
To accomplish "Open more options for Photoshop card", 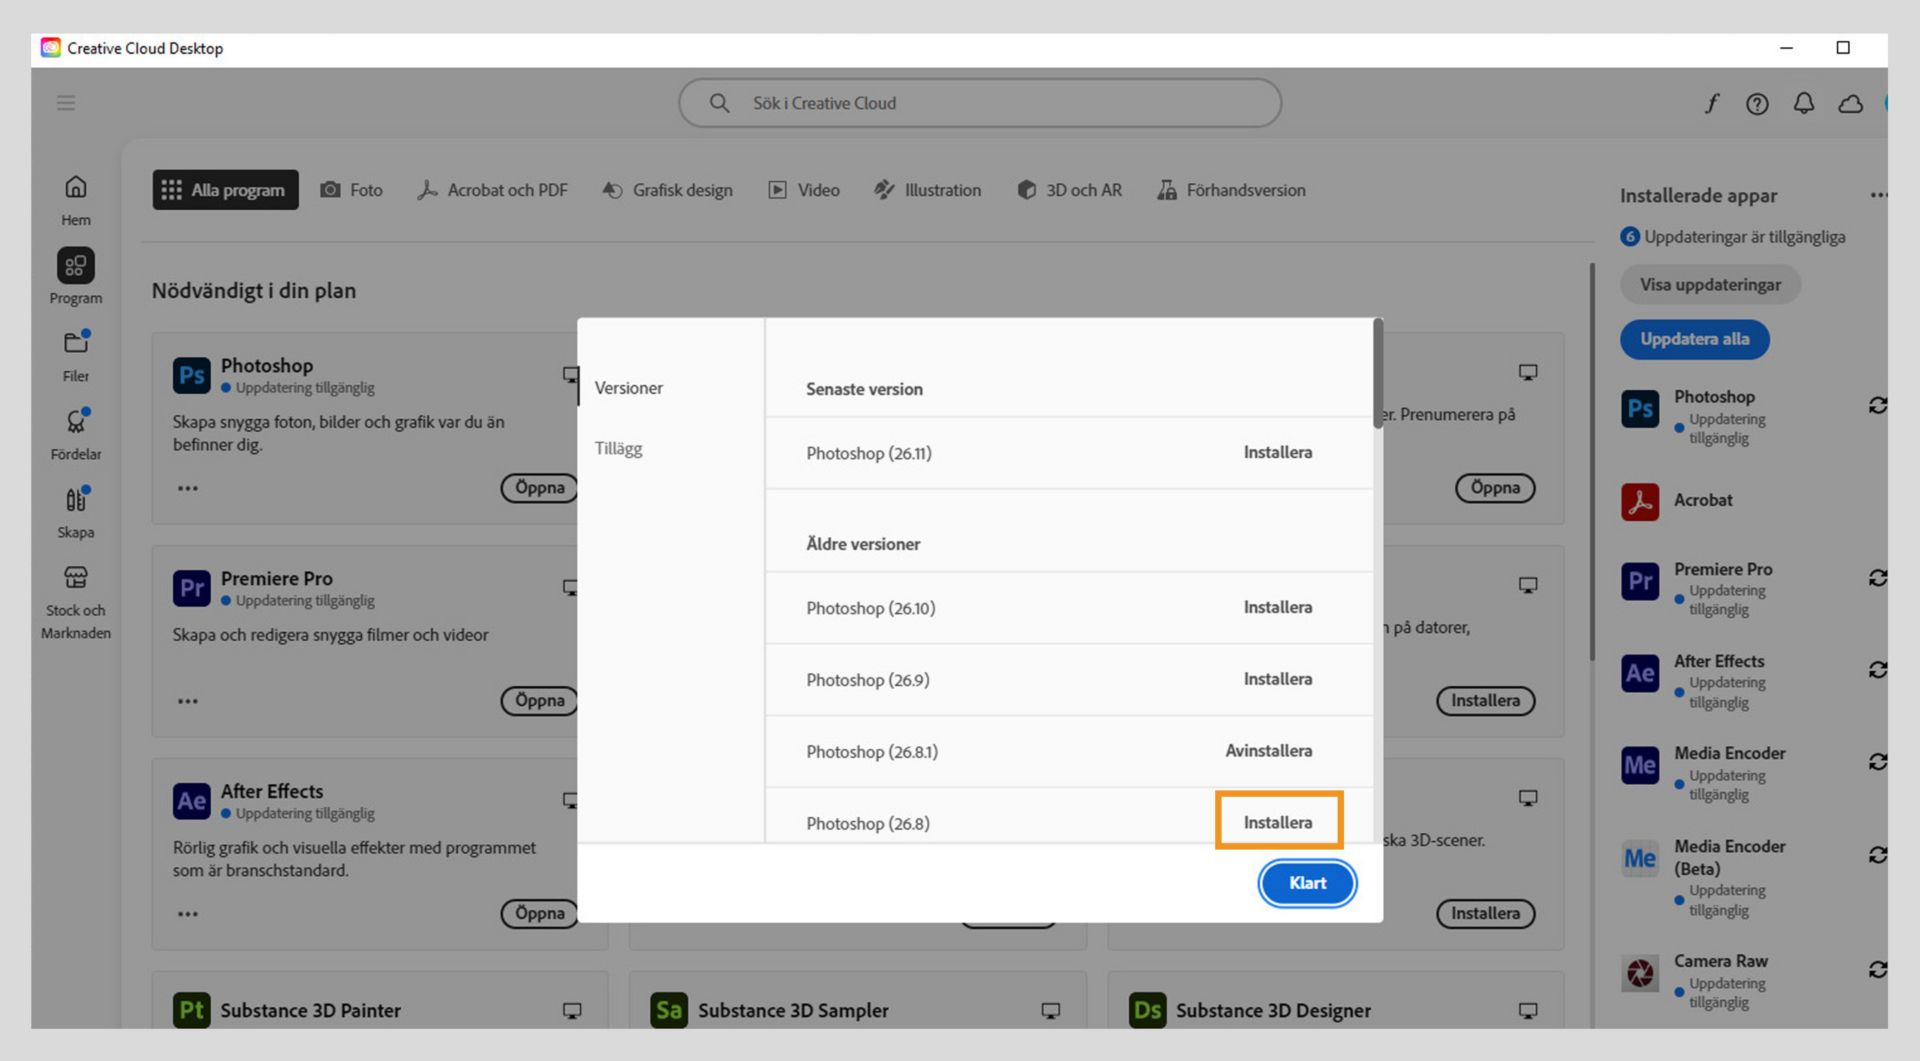I will click(188, 488).
